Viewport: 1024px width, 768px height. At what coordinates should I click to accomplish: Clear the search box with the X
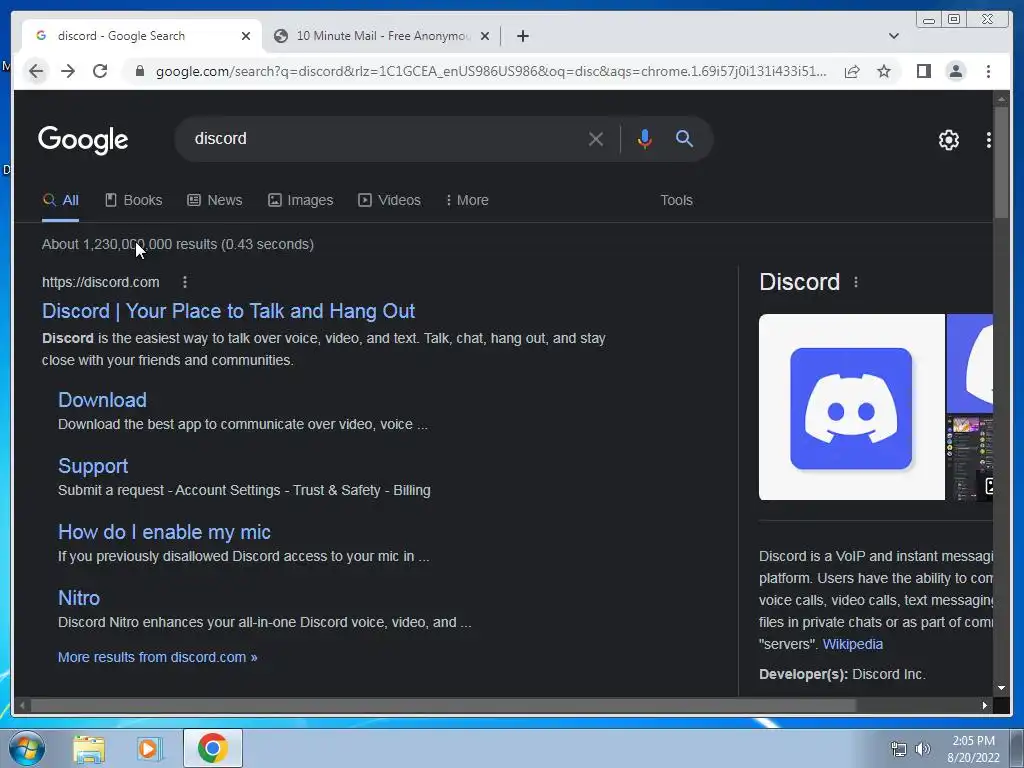click(596, 139)
